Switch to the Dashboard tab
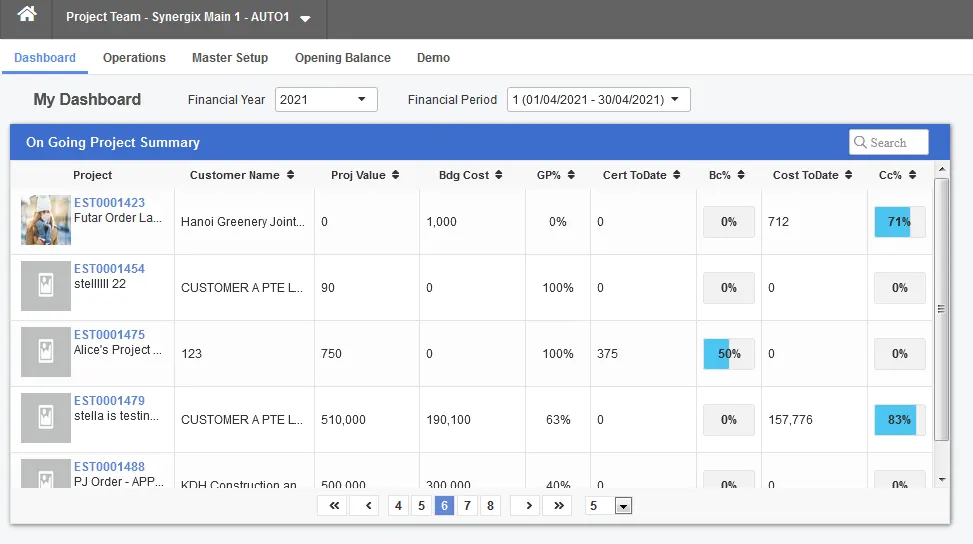 (x=45, y=58)
